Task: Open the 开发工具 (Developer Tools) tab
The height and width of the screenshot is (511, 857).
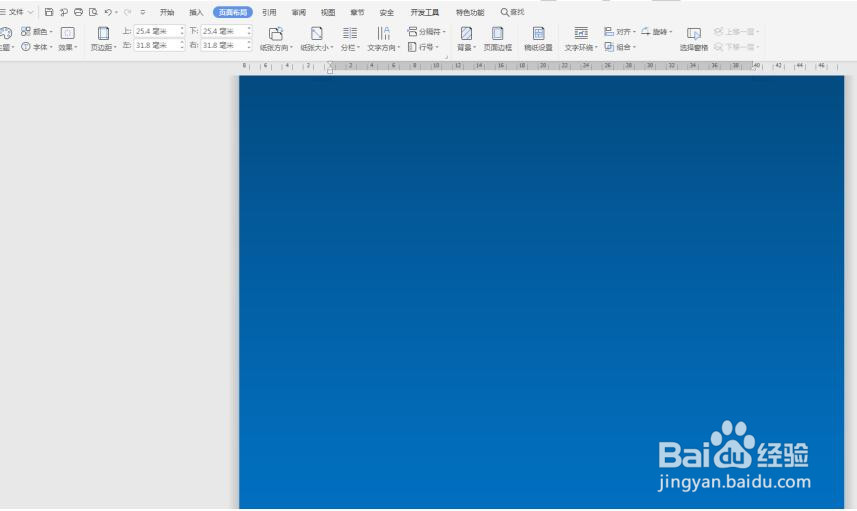Action: pyautogui.click(x=425, y=12)
